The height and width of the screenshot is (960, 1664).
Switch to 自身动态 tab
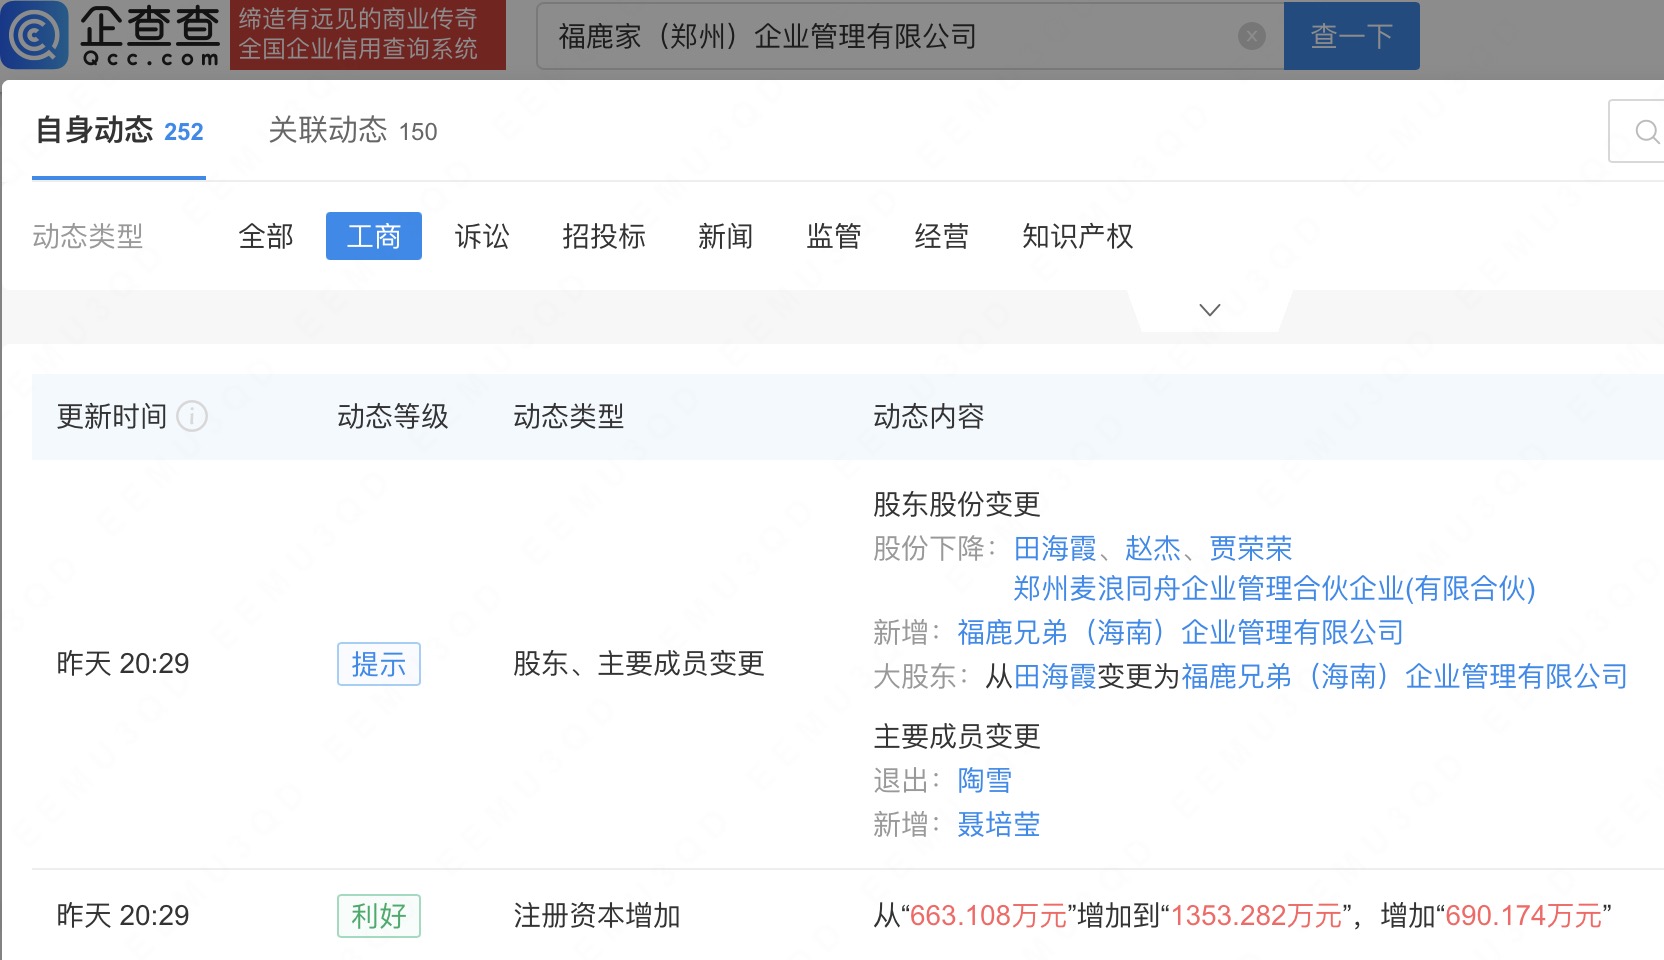(119, 131)
